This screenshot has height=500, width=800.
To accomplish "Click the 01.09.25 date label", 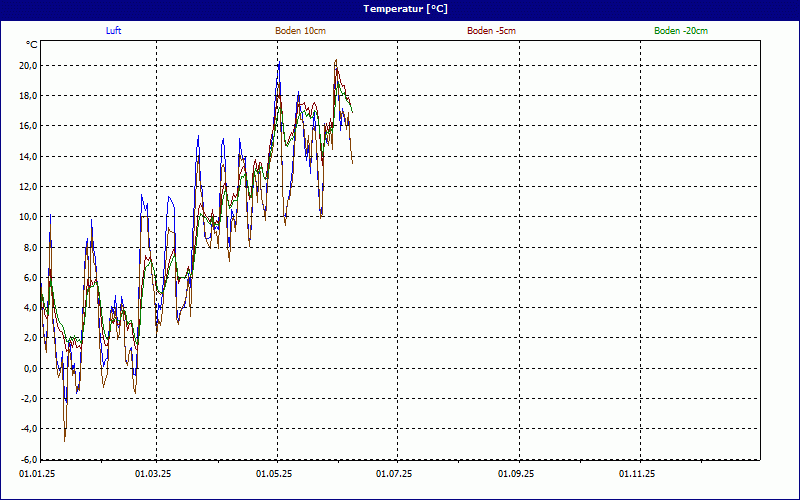I will coord(516,474).
